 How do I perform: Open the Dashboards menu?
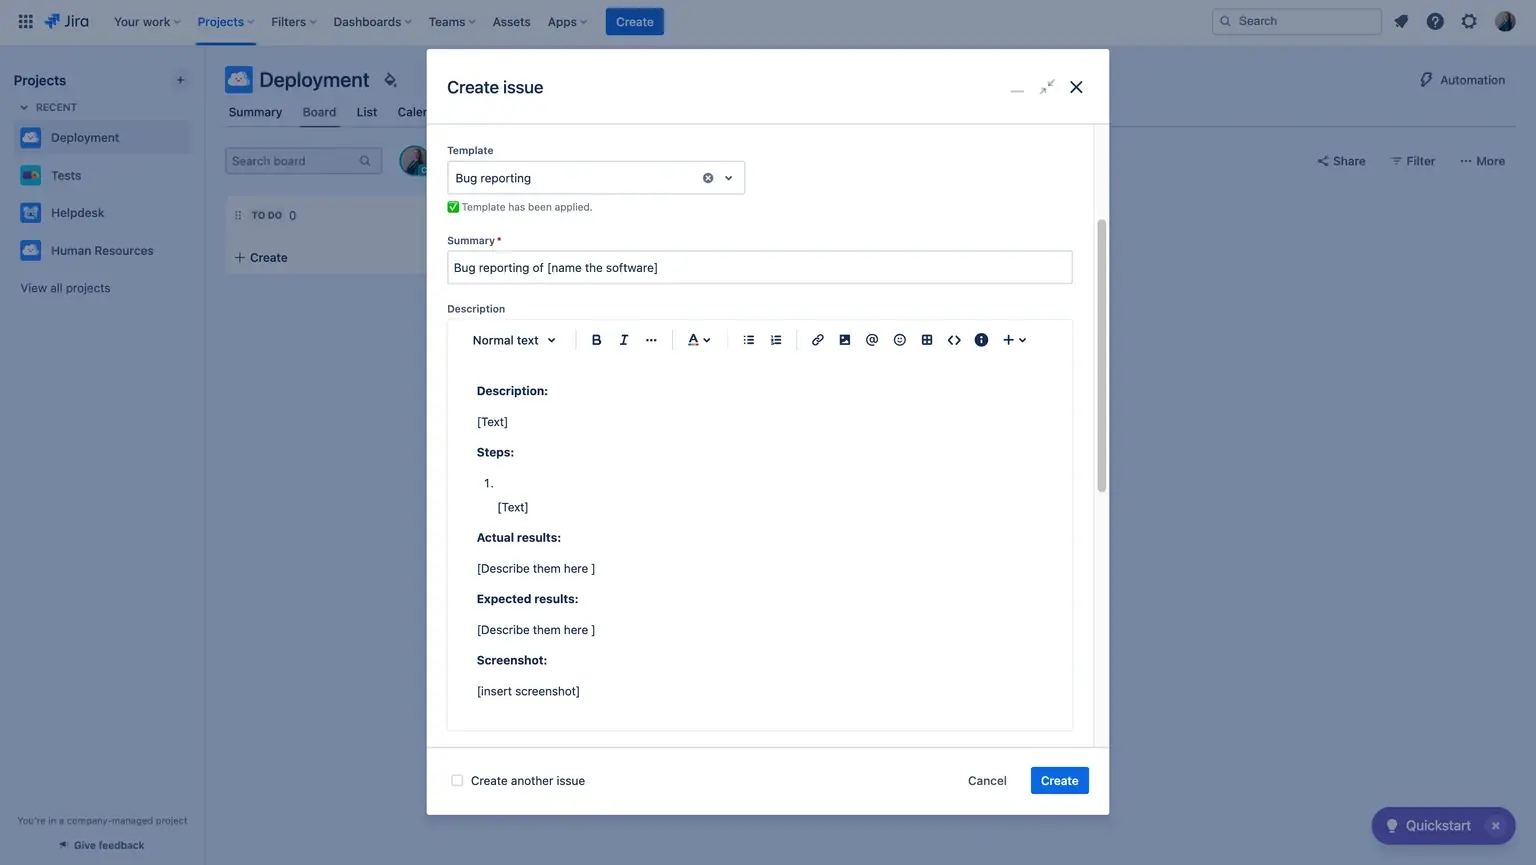click(x=372, y=22)
